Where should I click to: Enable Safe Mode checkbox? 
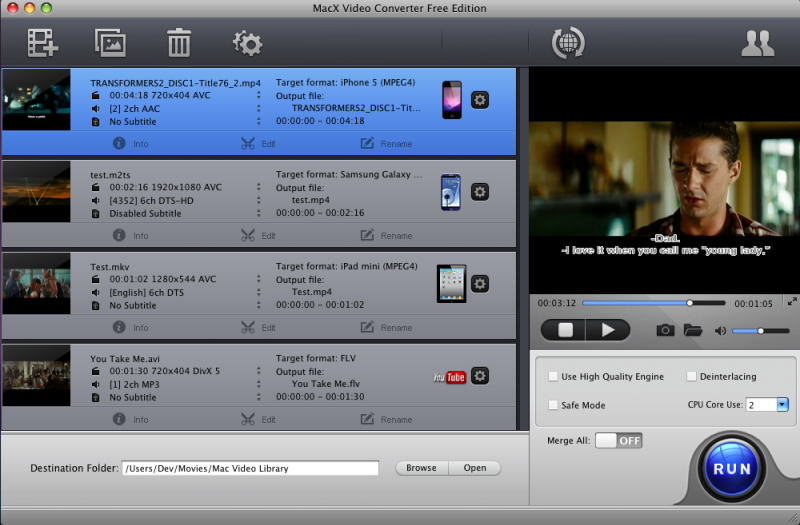click(553, 405)
